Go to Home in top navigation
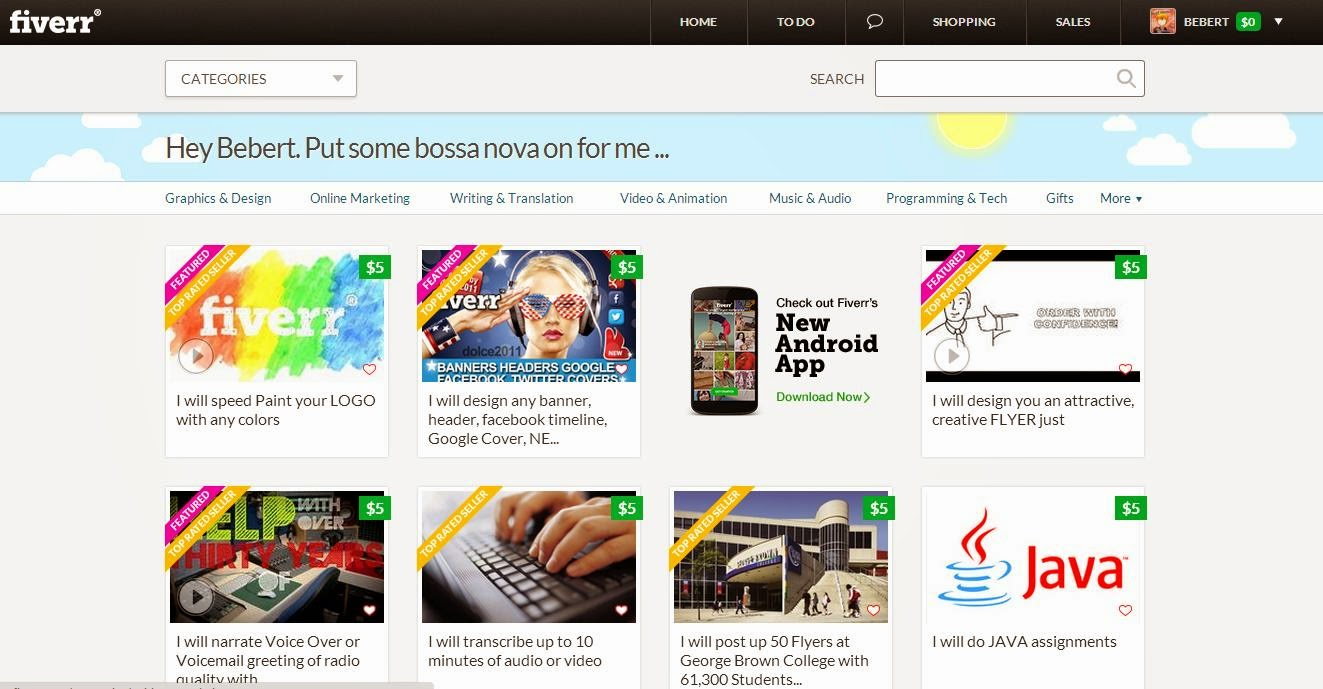 point(698,21)
